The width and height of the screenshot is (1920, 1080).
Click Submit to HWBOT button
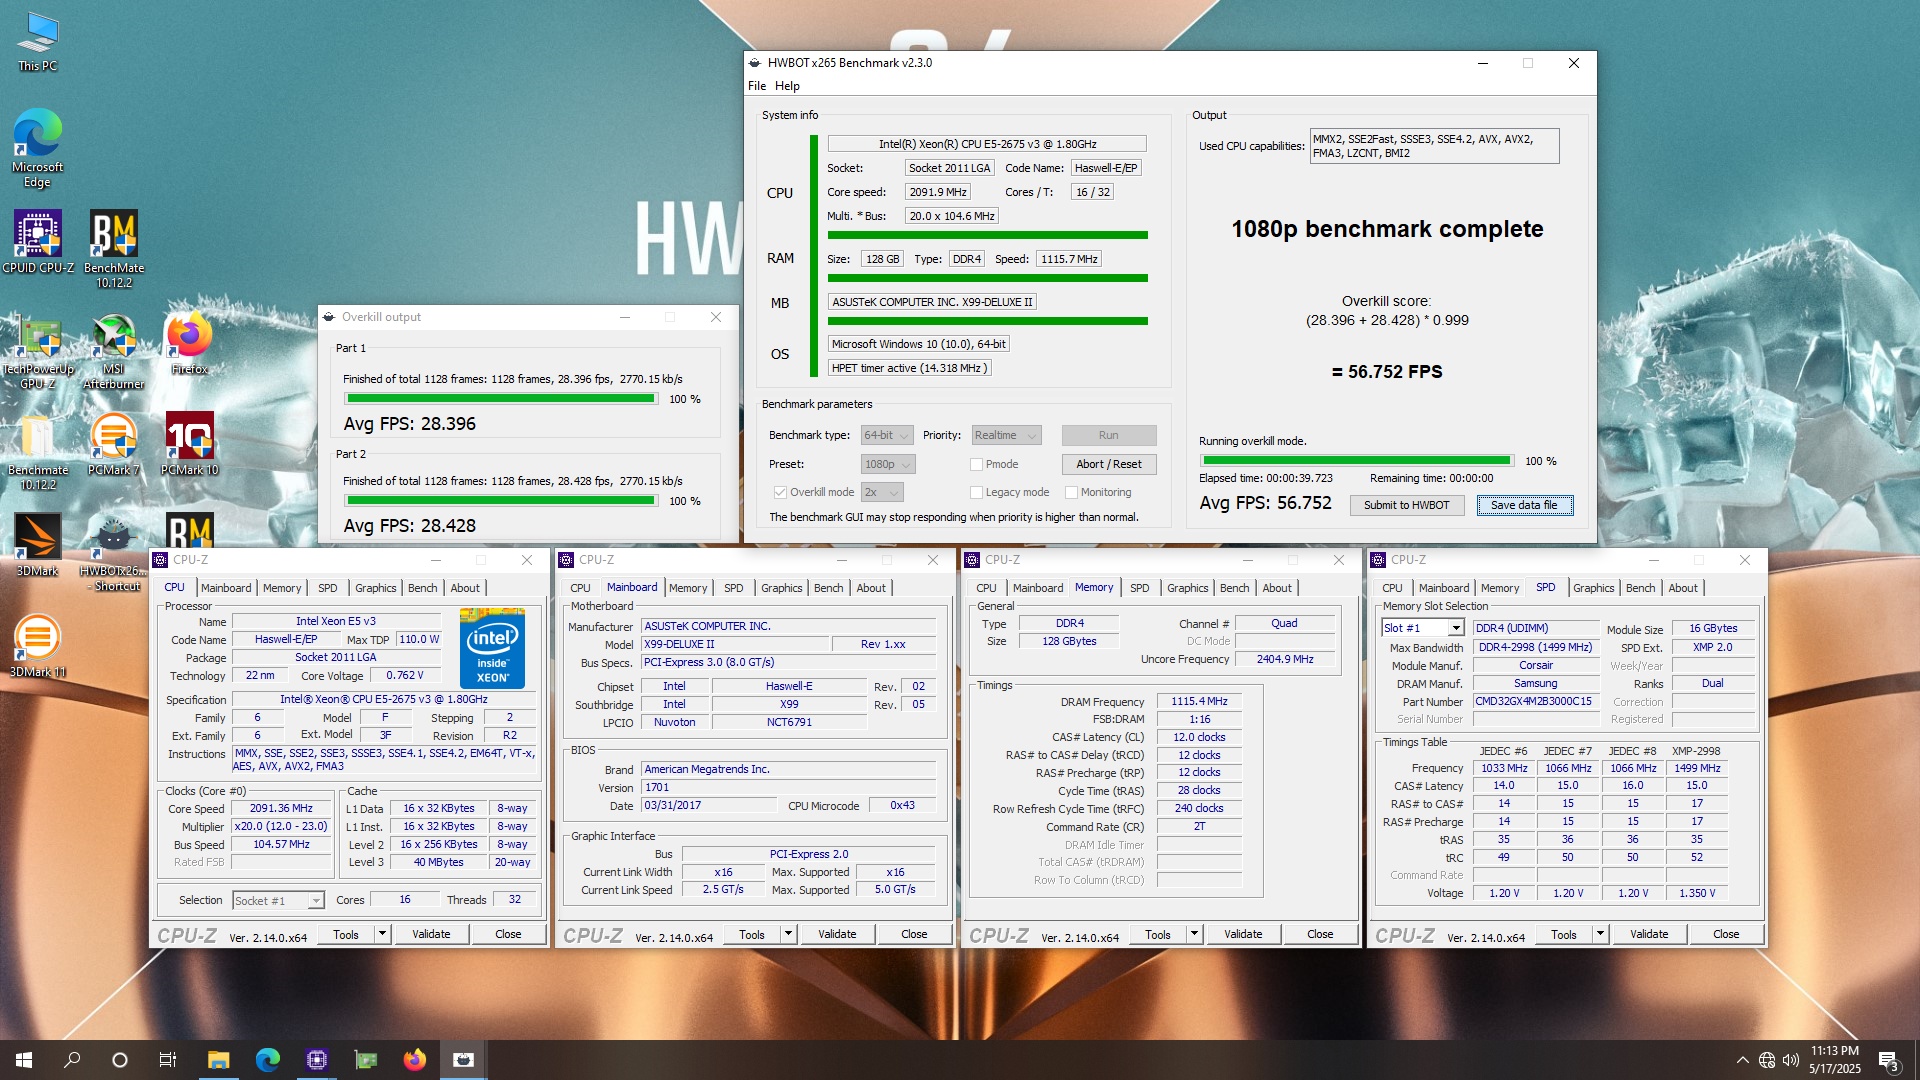coord(1407,505)
